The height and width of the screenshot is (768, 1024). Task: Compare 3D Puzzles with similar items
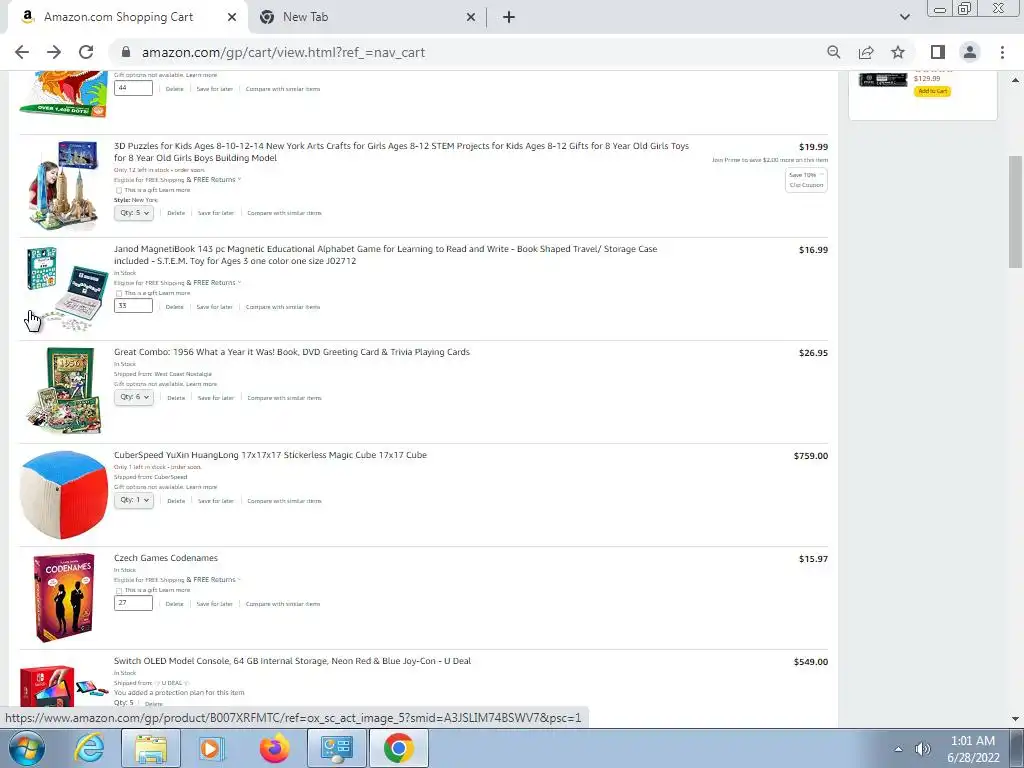pos(284,213)
